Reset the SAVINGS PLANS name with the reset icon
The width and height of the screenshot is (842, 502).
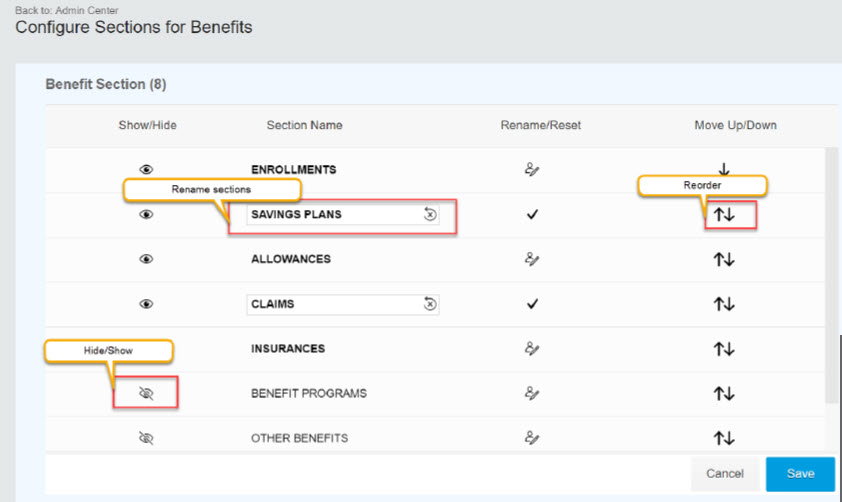[x=430, y=214]
